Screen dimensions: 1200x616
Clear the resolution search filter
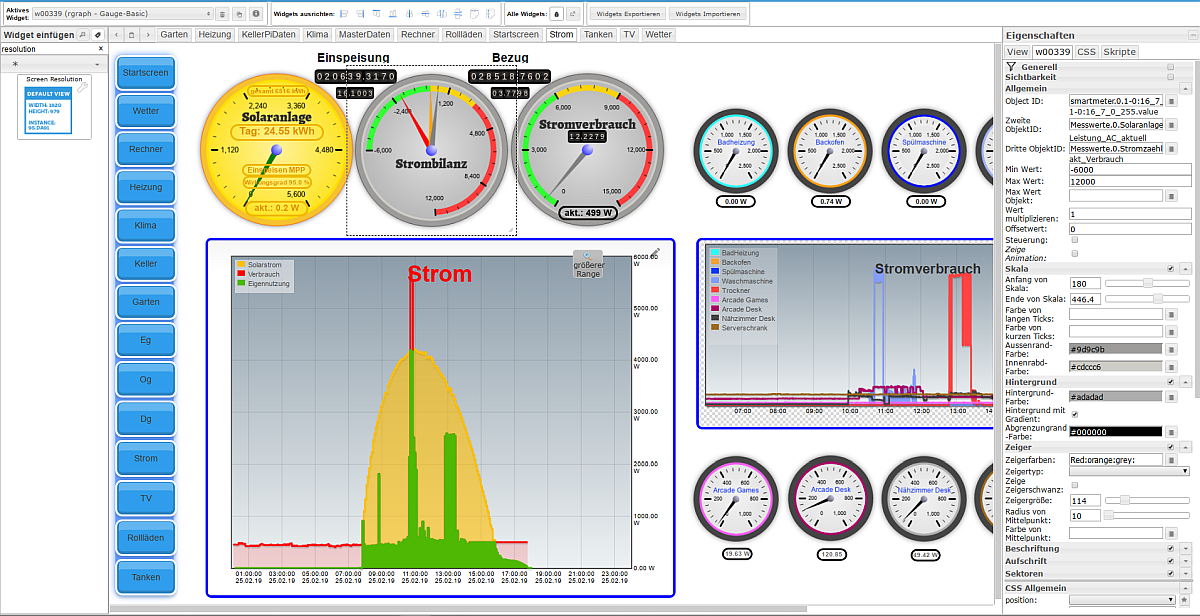coord(100,48)
